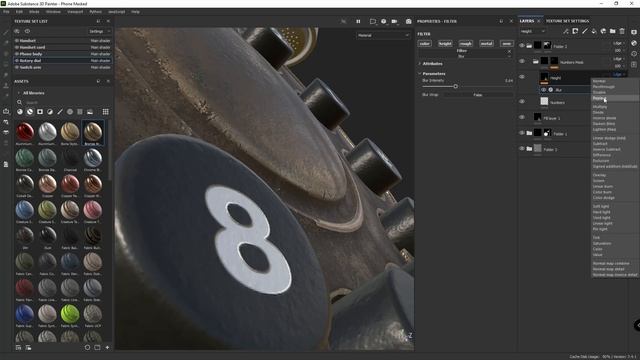
Task: Add a paint layer with the brush icon
Action: 584,31
